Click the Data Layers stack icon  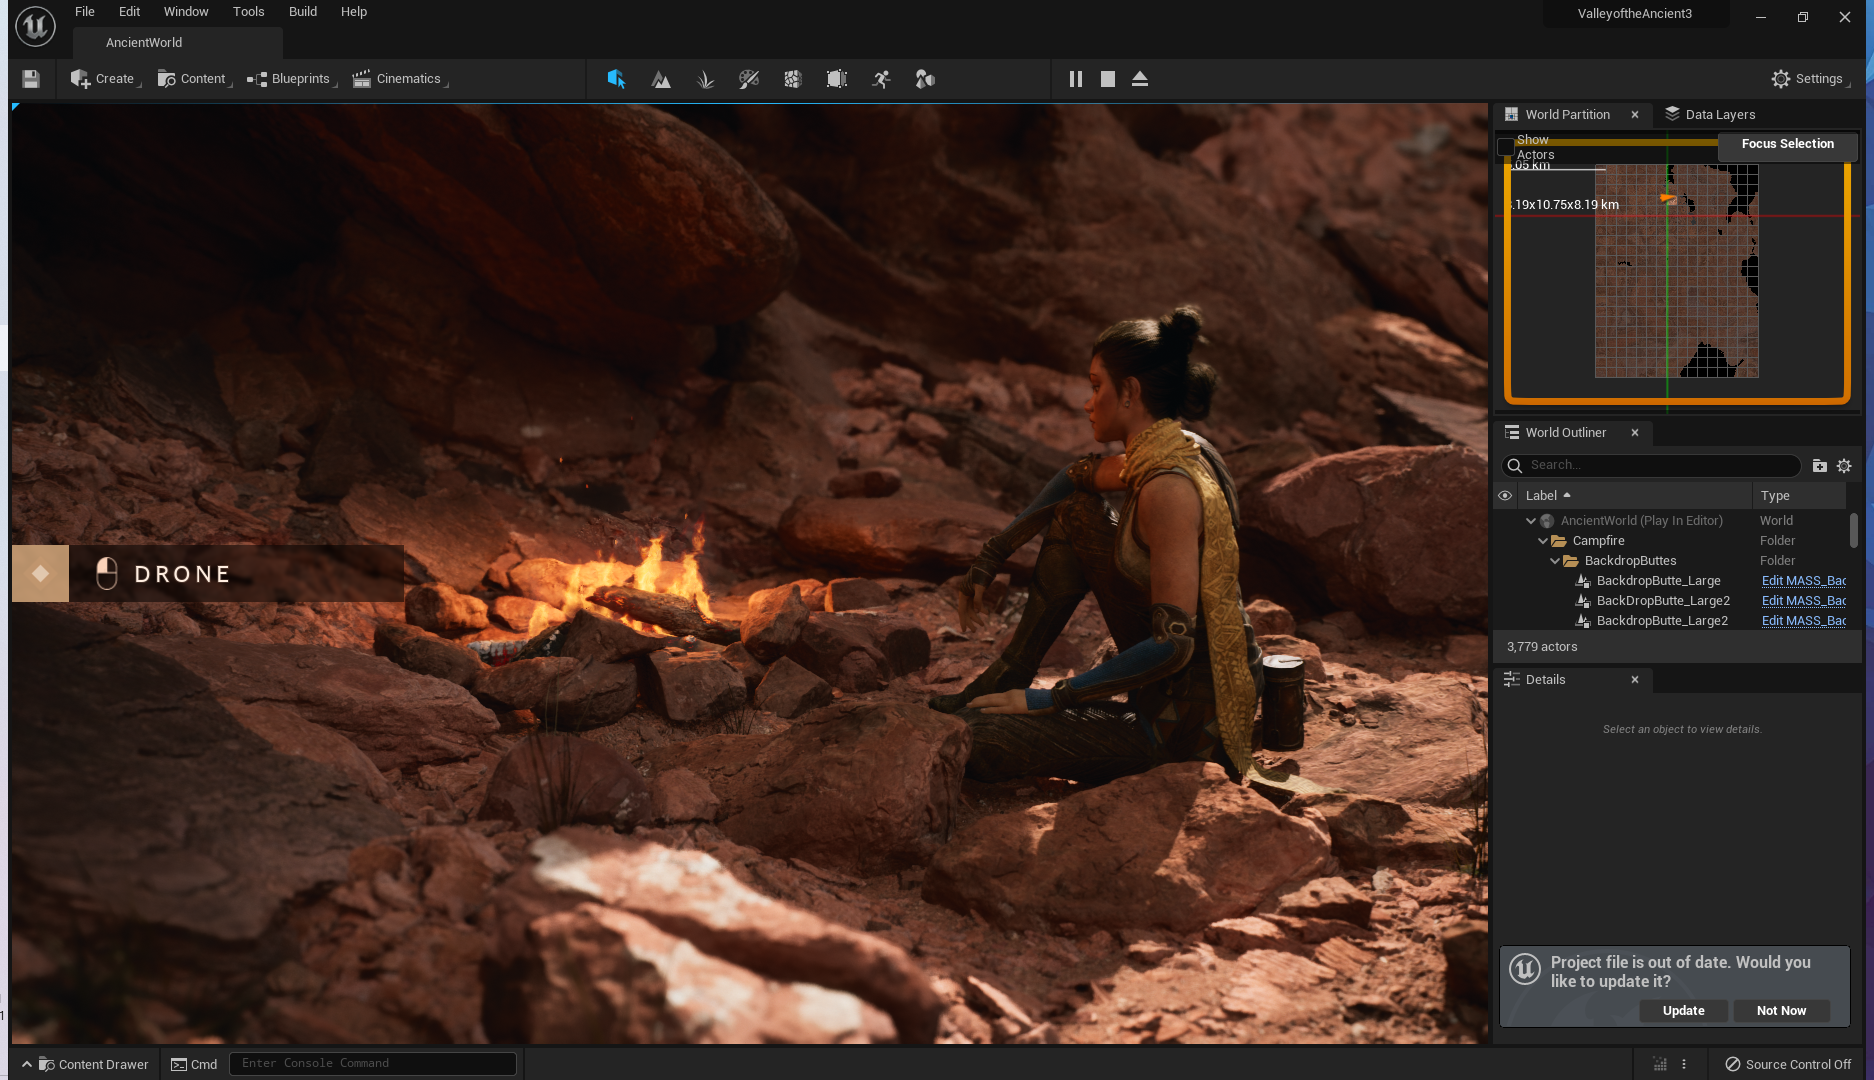(1672, 114)
